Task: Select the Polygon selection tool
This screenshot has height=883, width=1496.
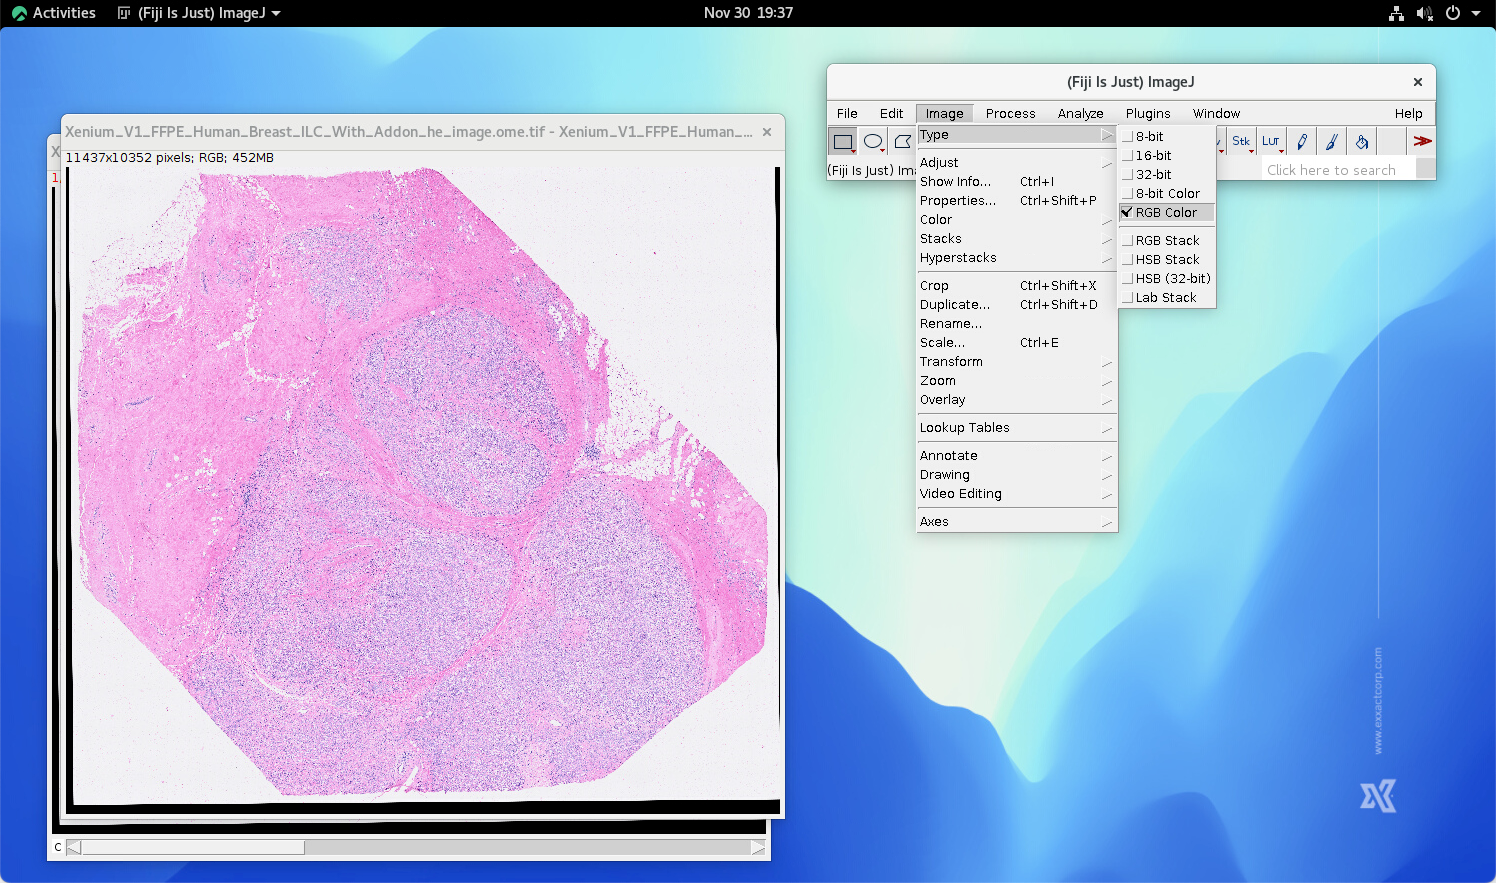Action: (902, 141)
